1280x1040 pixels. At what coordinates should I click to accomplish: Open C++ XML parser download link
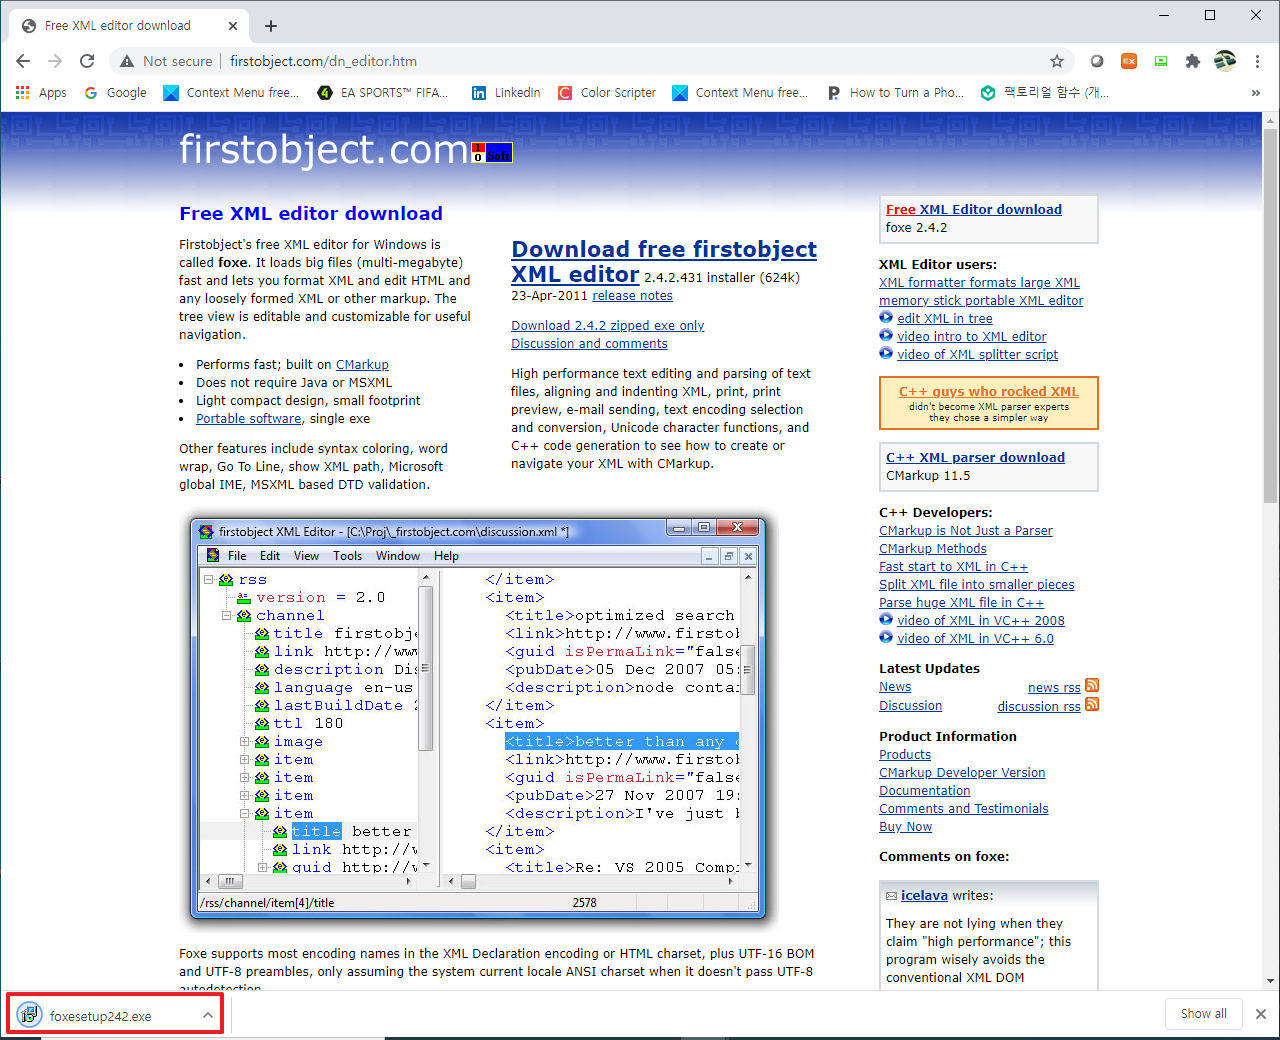[x=975, y=458]
